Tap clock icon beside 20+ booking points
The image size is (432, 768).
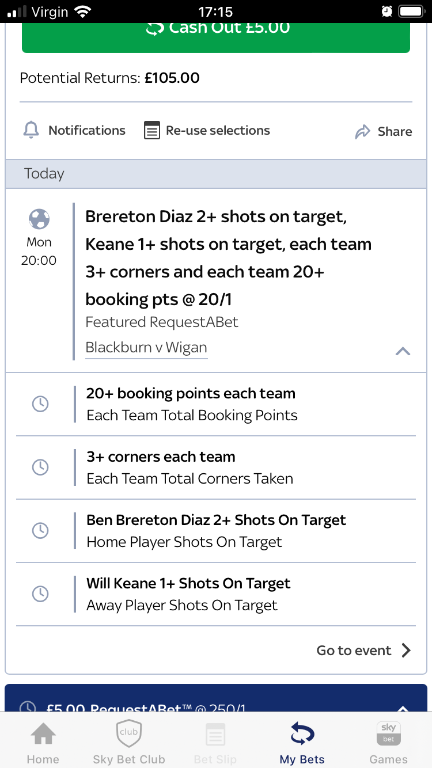click(x=40, y=404)
